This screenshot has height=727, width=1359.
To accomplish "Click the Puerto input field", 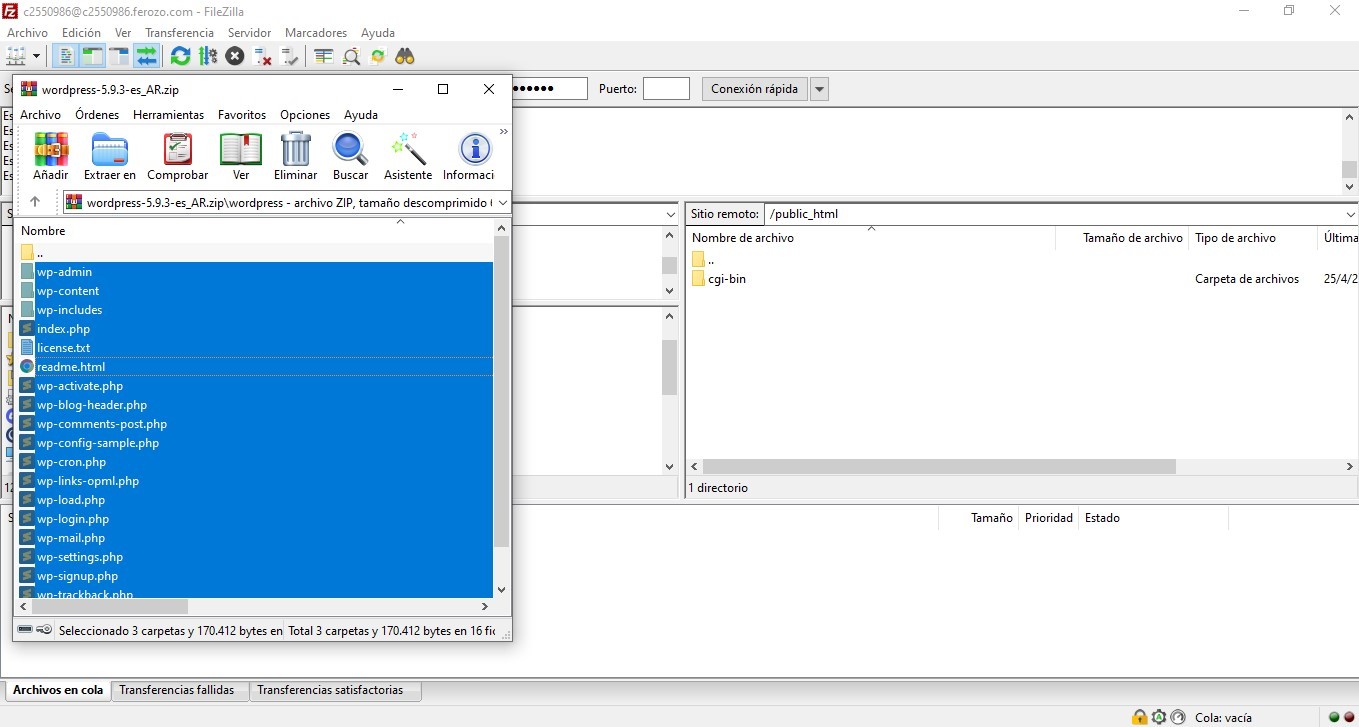I will (x=666, y=89).
